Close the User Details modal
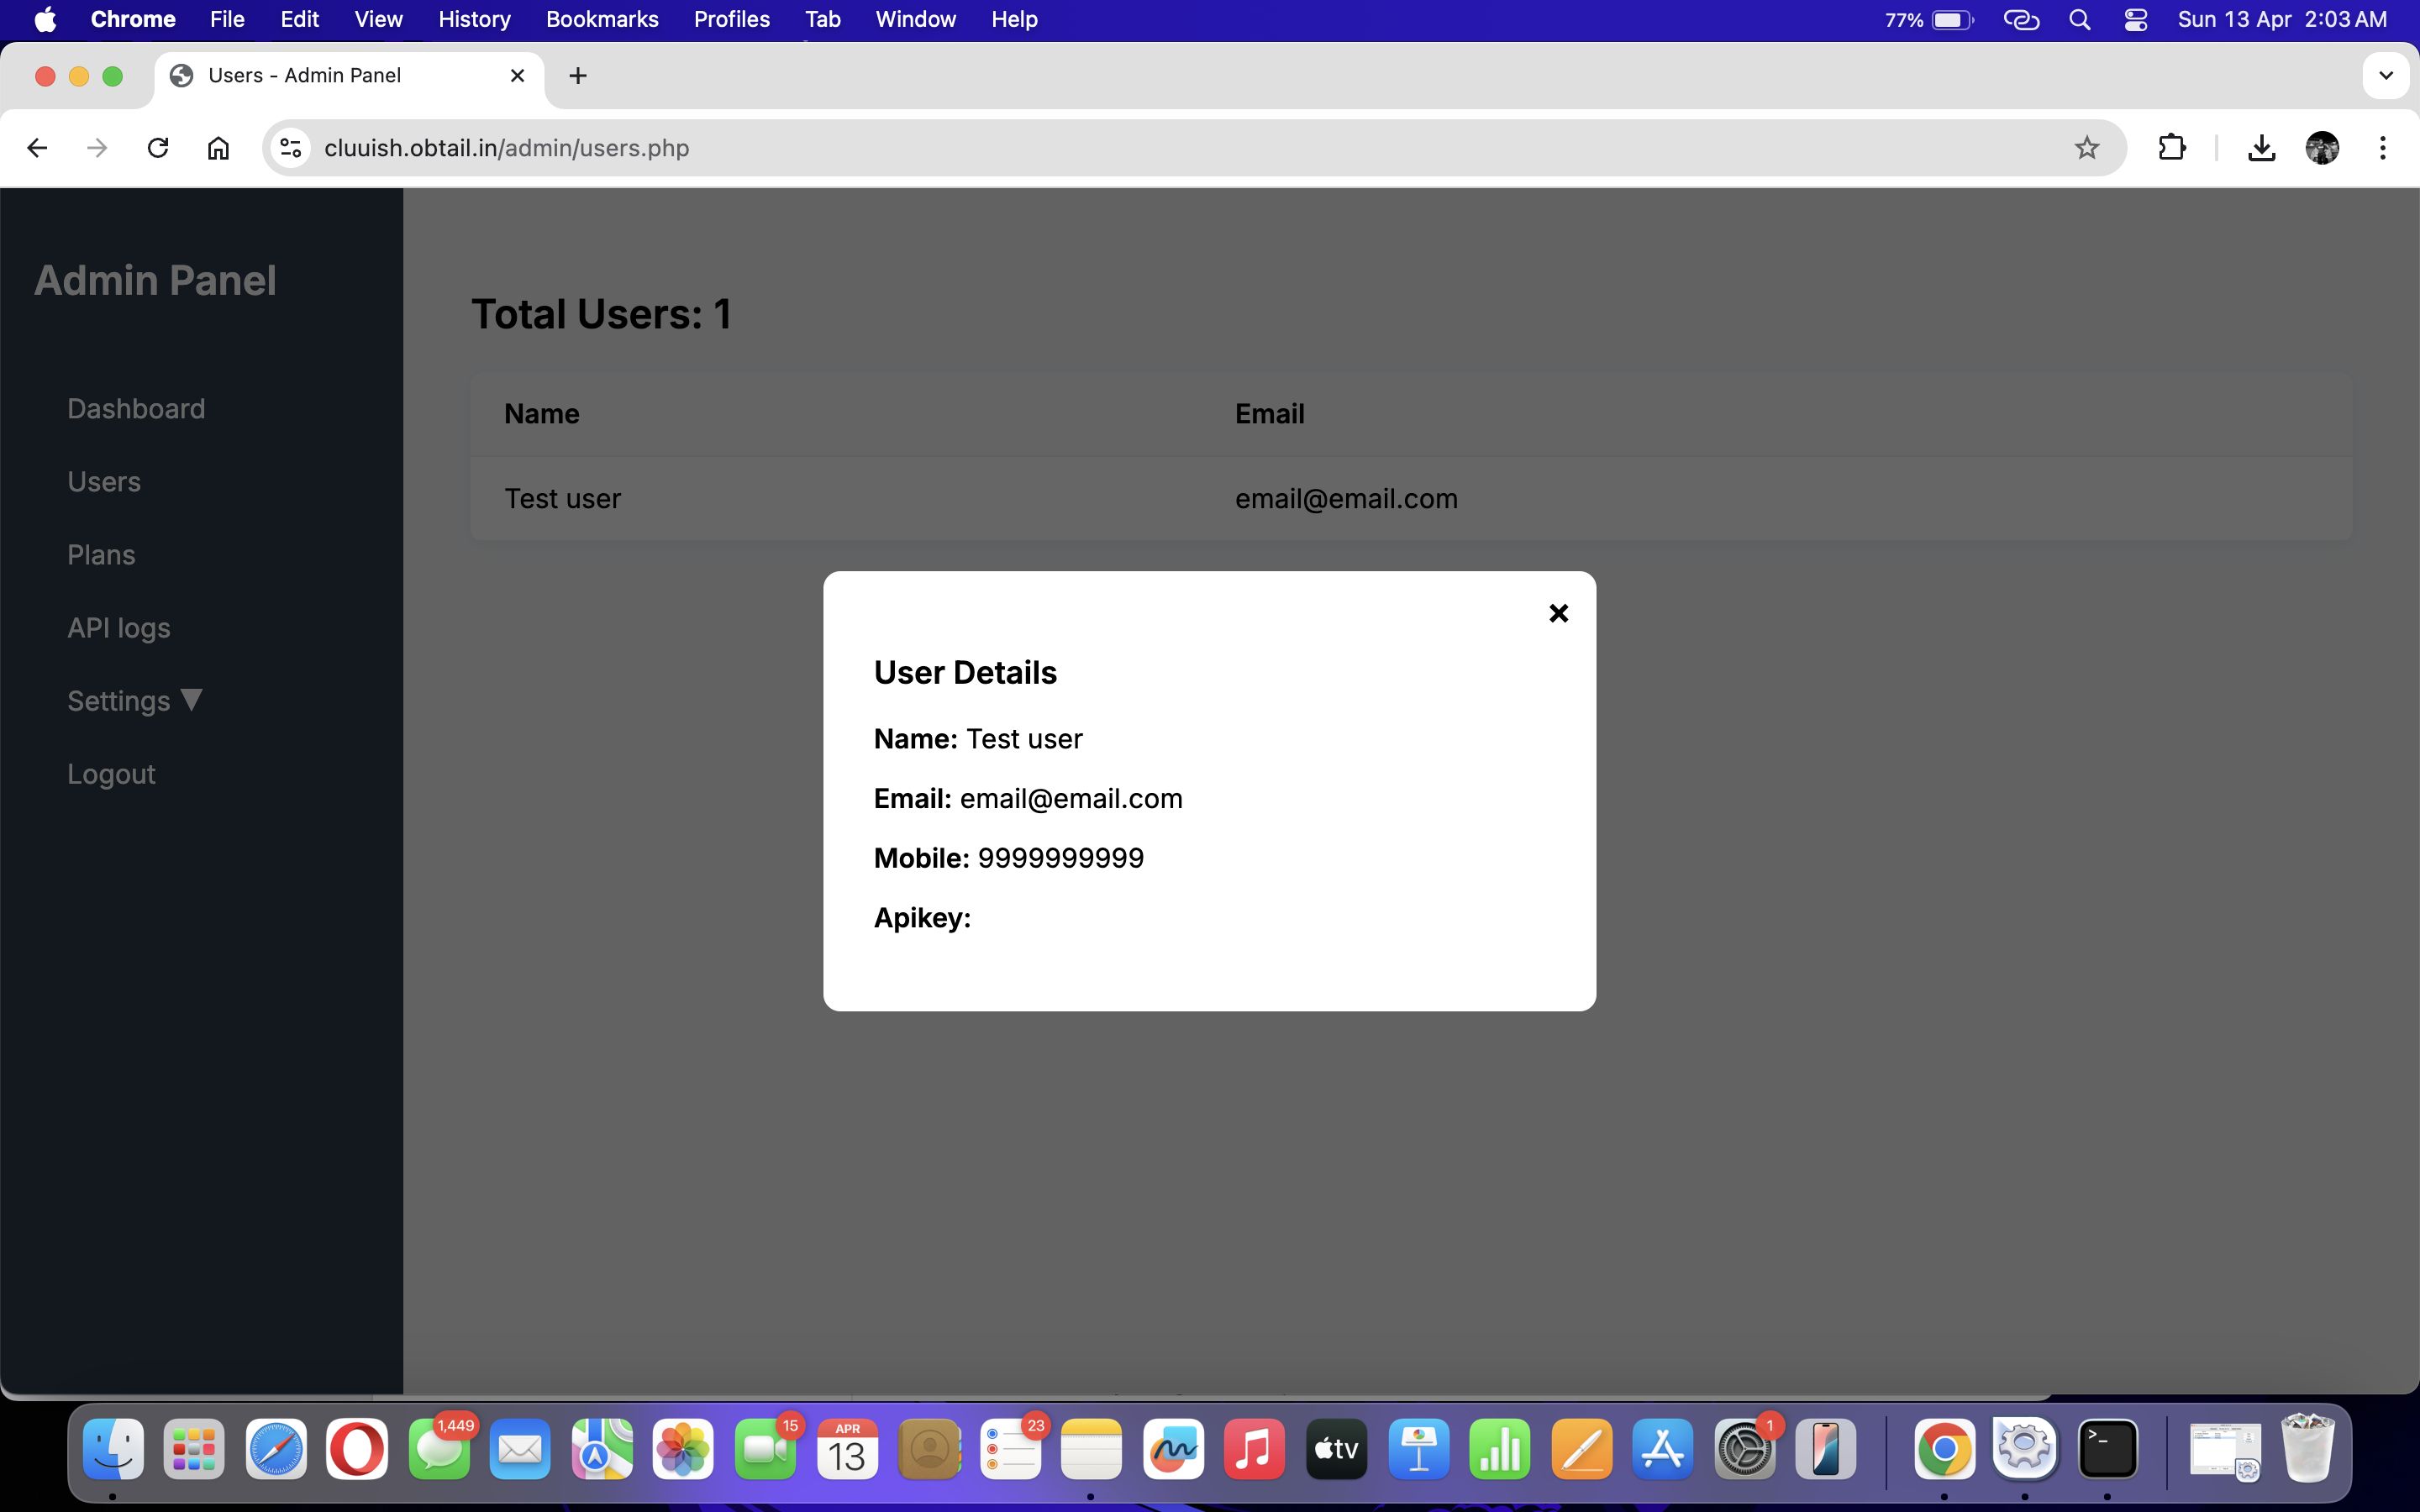 pyautogui.click(x=1558, y=613)
